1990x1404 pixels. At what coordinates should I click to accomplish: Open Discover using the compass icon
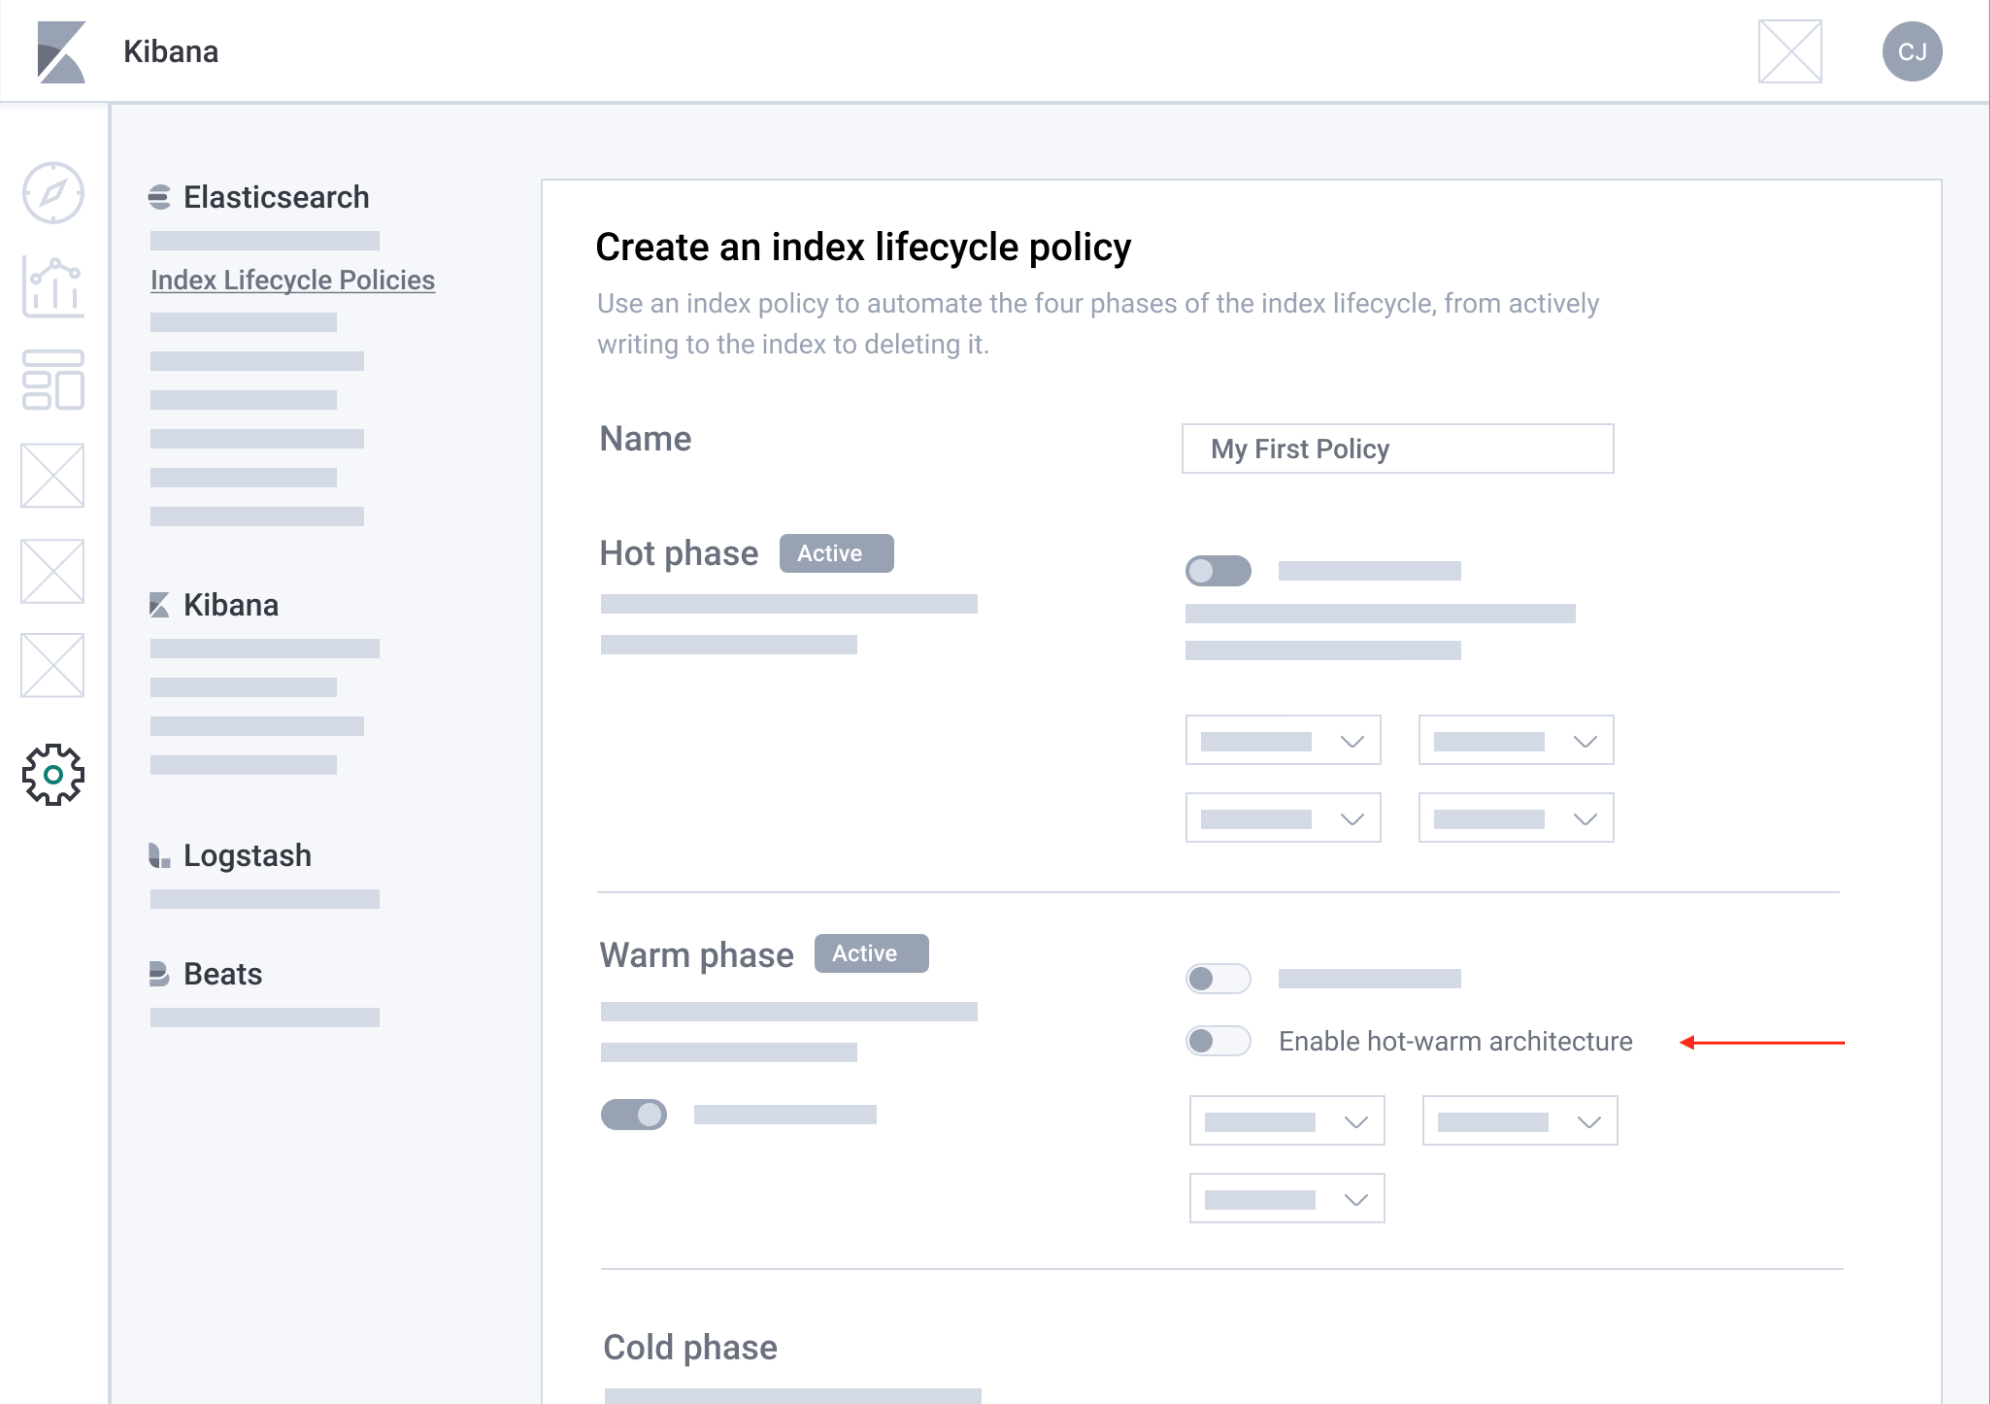(x=53, y=193)
